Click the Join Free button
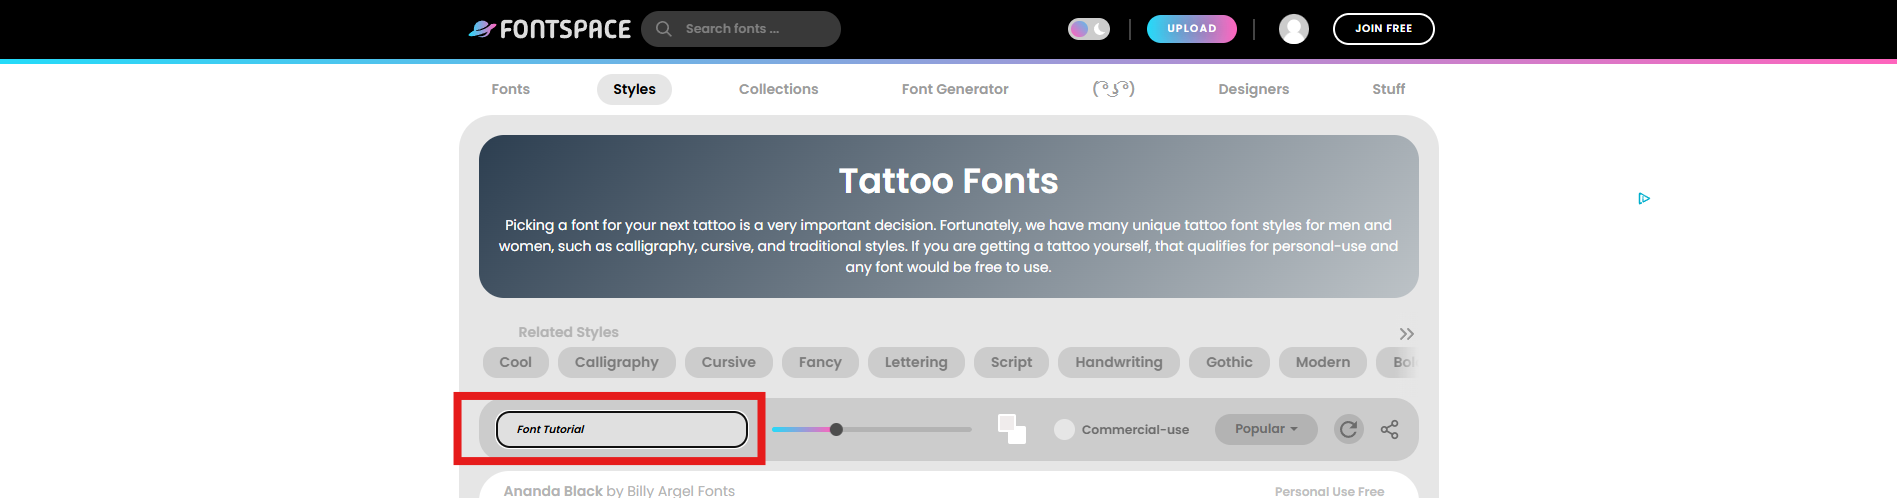This screenshot has width=1897, height=498. 1384,29
